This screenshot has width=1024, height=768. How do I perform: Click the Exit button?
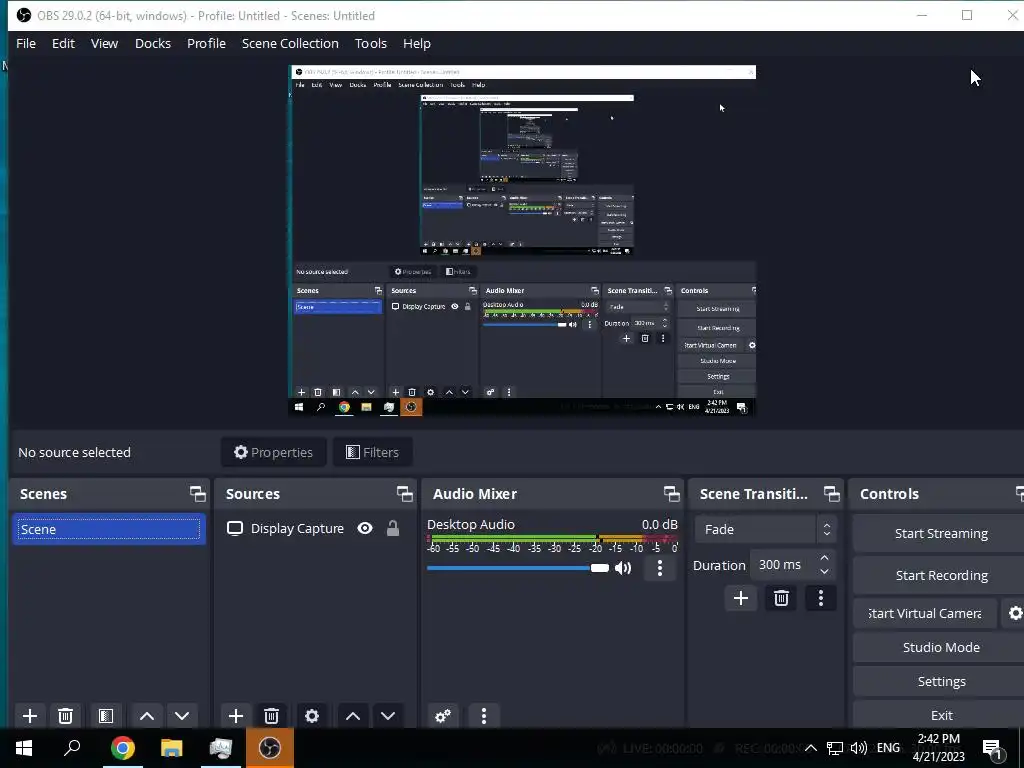tap(940, 715)
